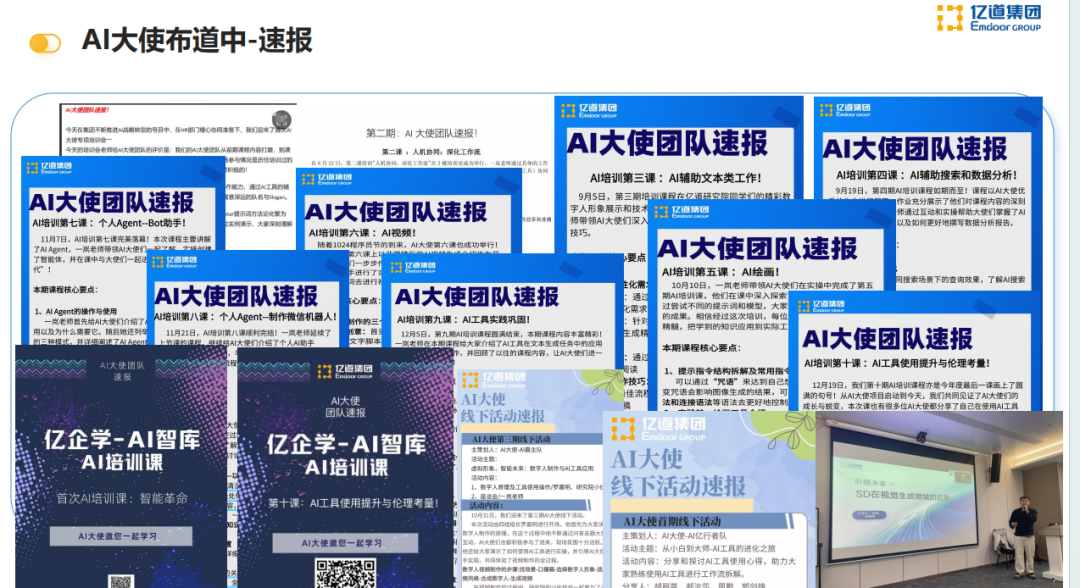The height and width of the screenshot is (588, 1080).
Task: Select "首次AI培训课：智能革命" subtitle text
Action: coord(122,498)
